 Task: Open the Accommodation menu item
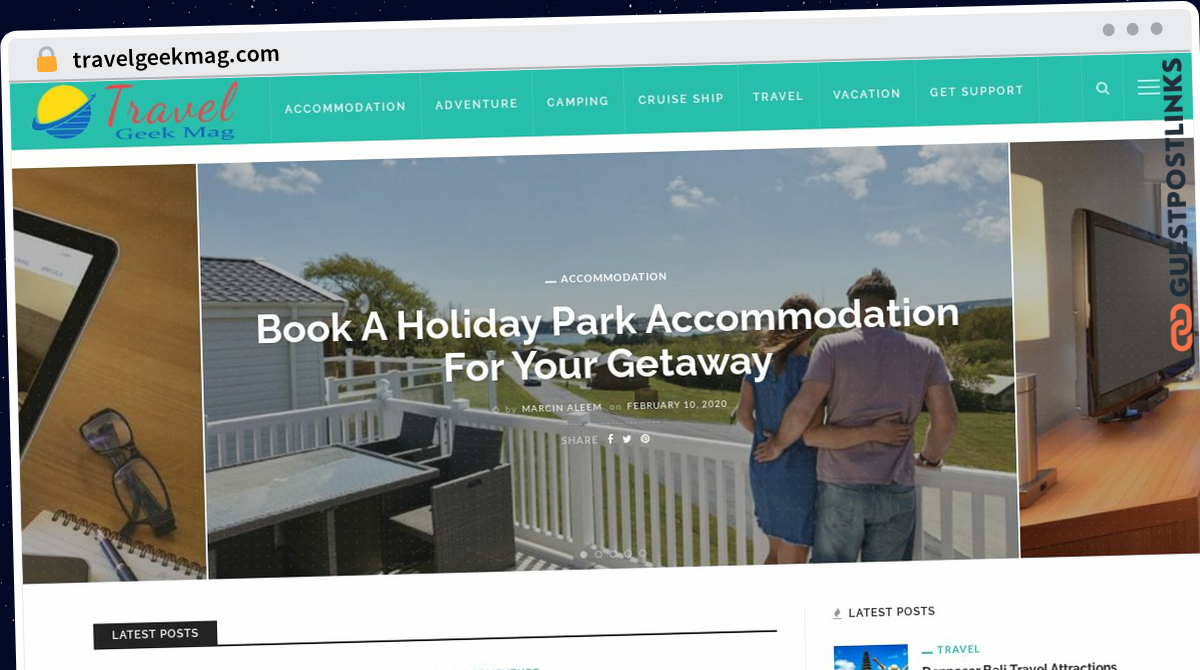pos(345,107)
